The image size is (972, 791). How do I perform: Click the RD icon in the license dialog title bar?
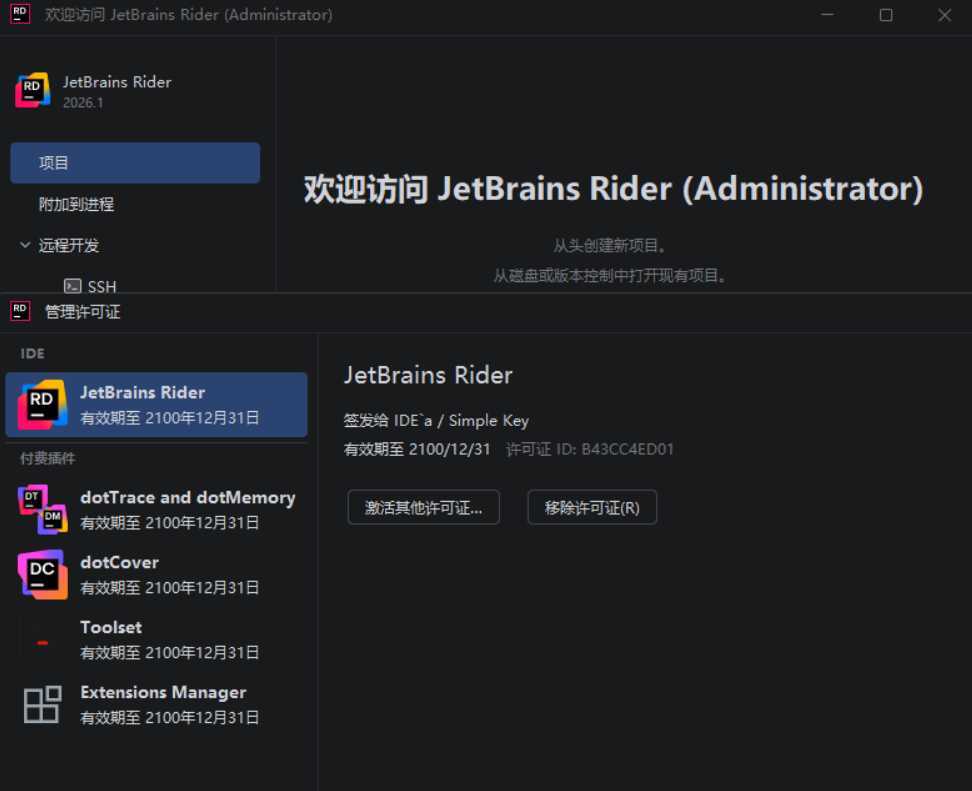coord(19,311)
